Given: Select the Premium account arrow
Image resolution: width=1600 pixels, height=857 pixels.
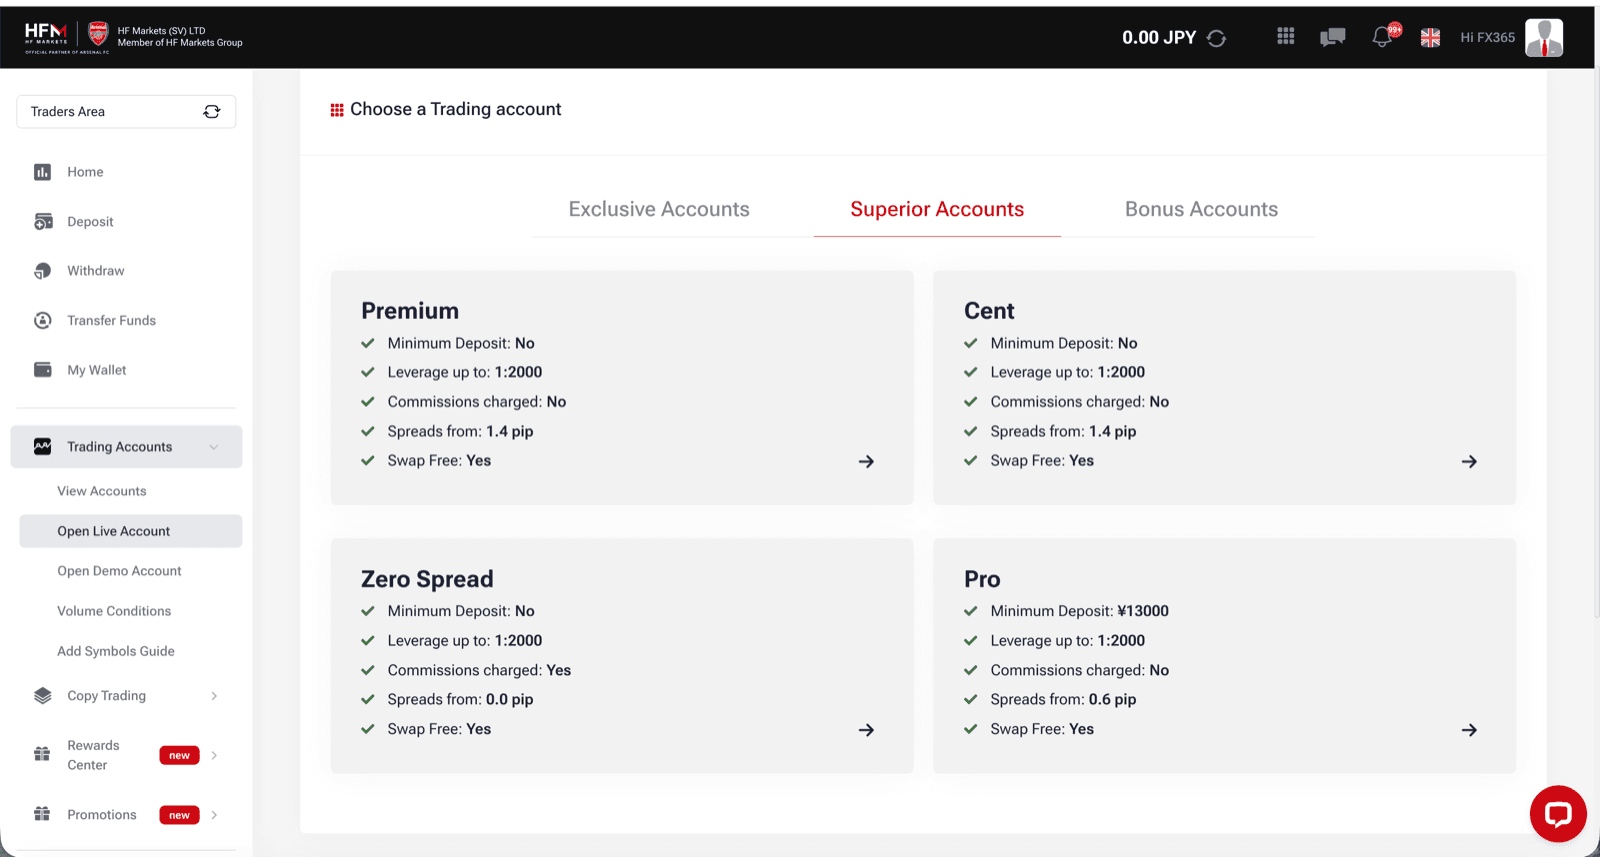Looking at the screenshot, I should point(866,462).
